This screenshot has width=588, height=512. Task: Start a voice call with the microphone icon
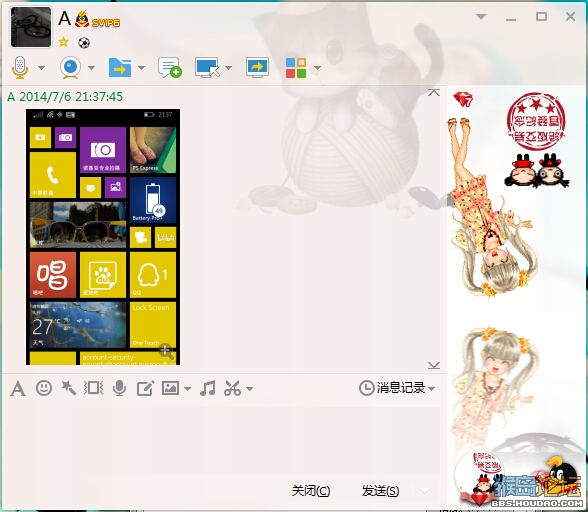[20, 68]
